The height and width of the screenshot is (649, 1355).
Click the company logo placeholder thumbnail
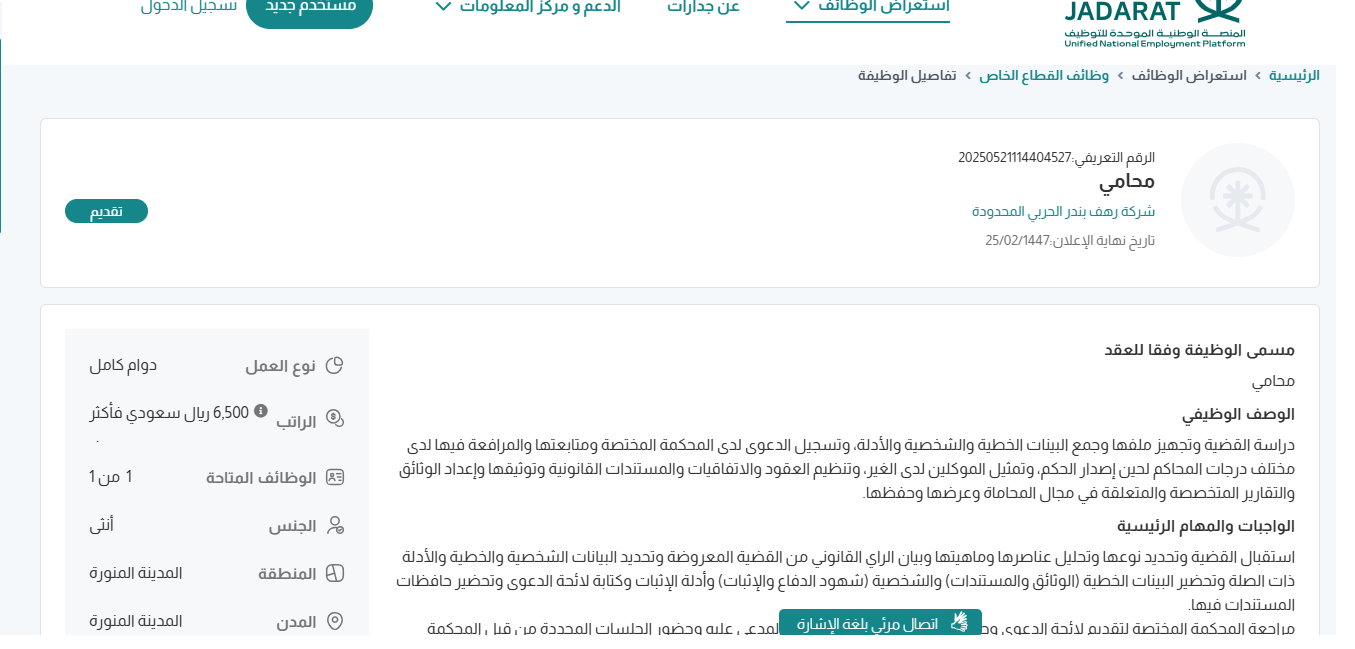coord(1238,200)
